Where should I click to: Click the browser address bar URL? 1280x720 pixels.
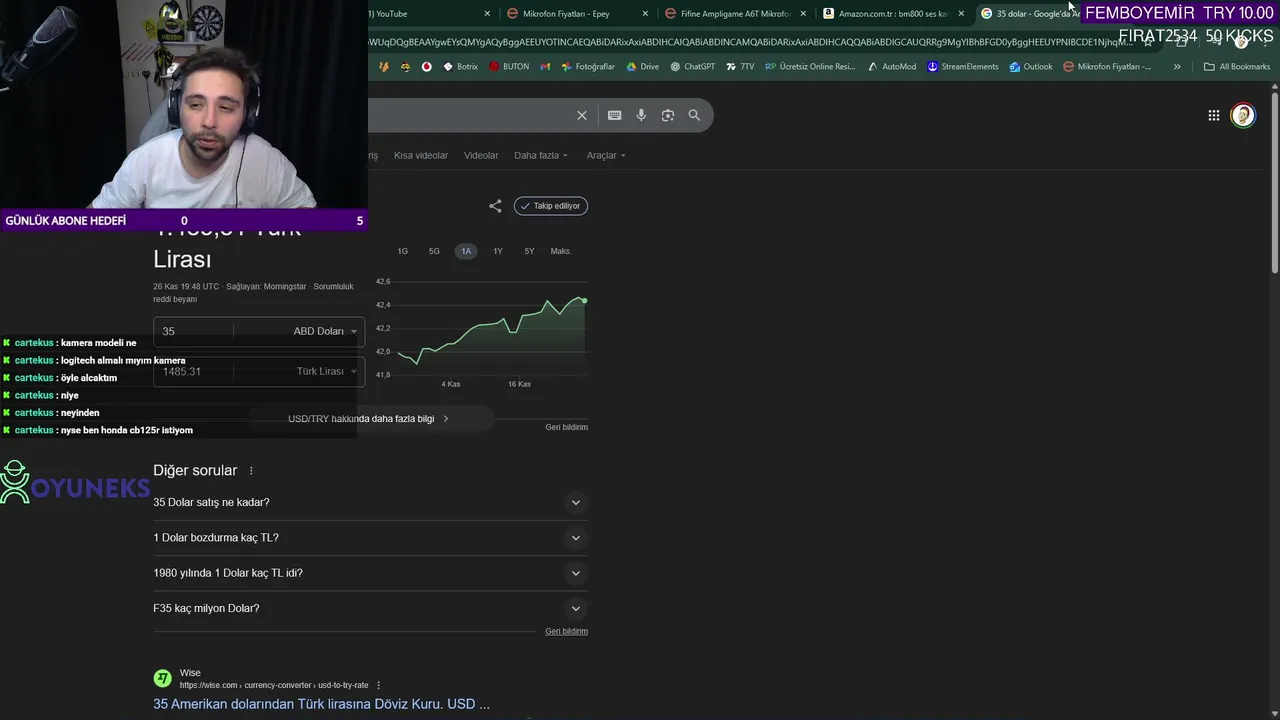point(750,42)
